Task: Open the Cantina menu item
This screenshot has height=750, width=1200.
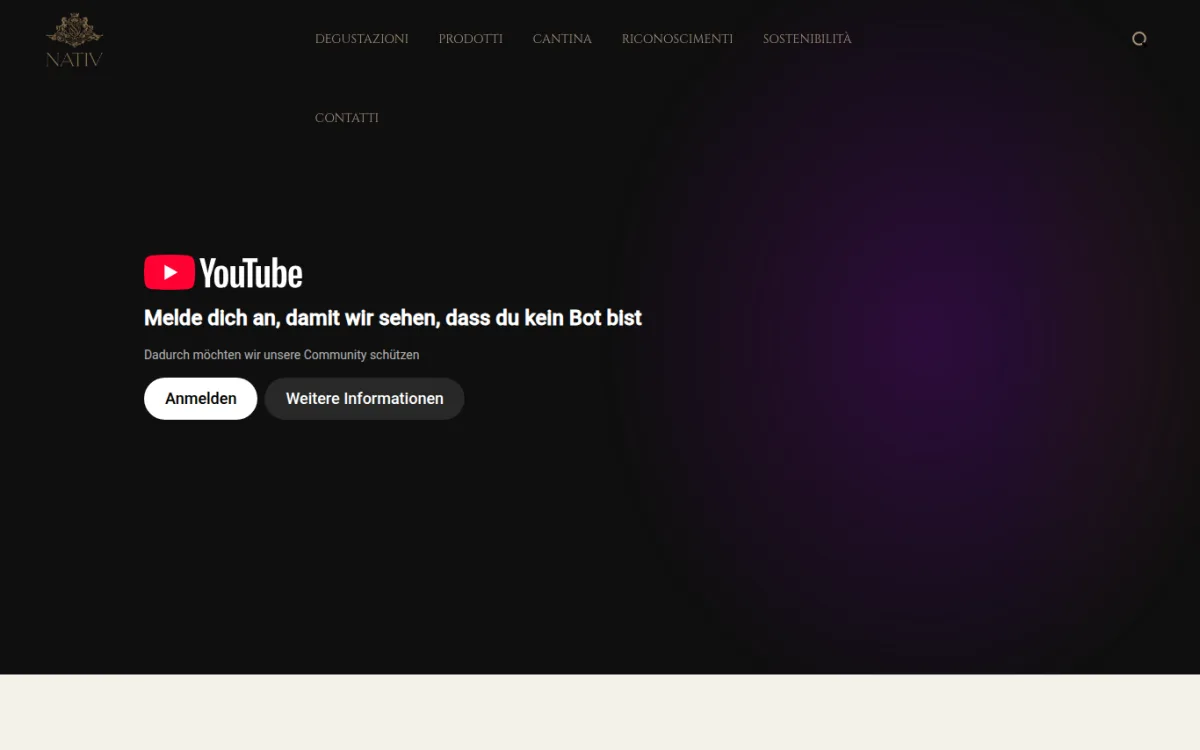Action: 562,39
